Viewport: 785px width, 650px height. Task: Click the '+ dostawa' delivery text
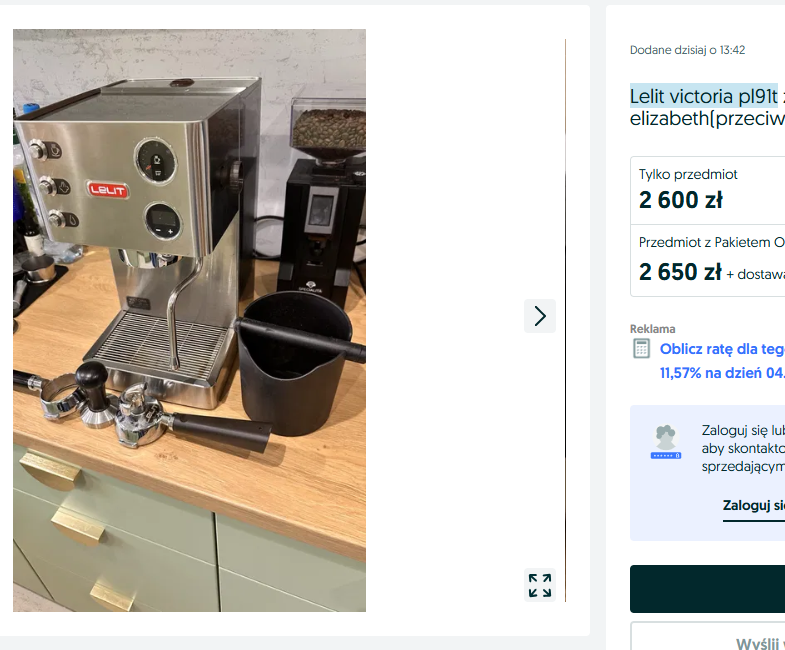[x=755, y=274]
